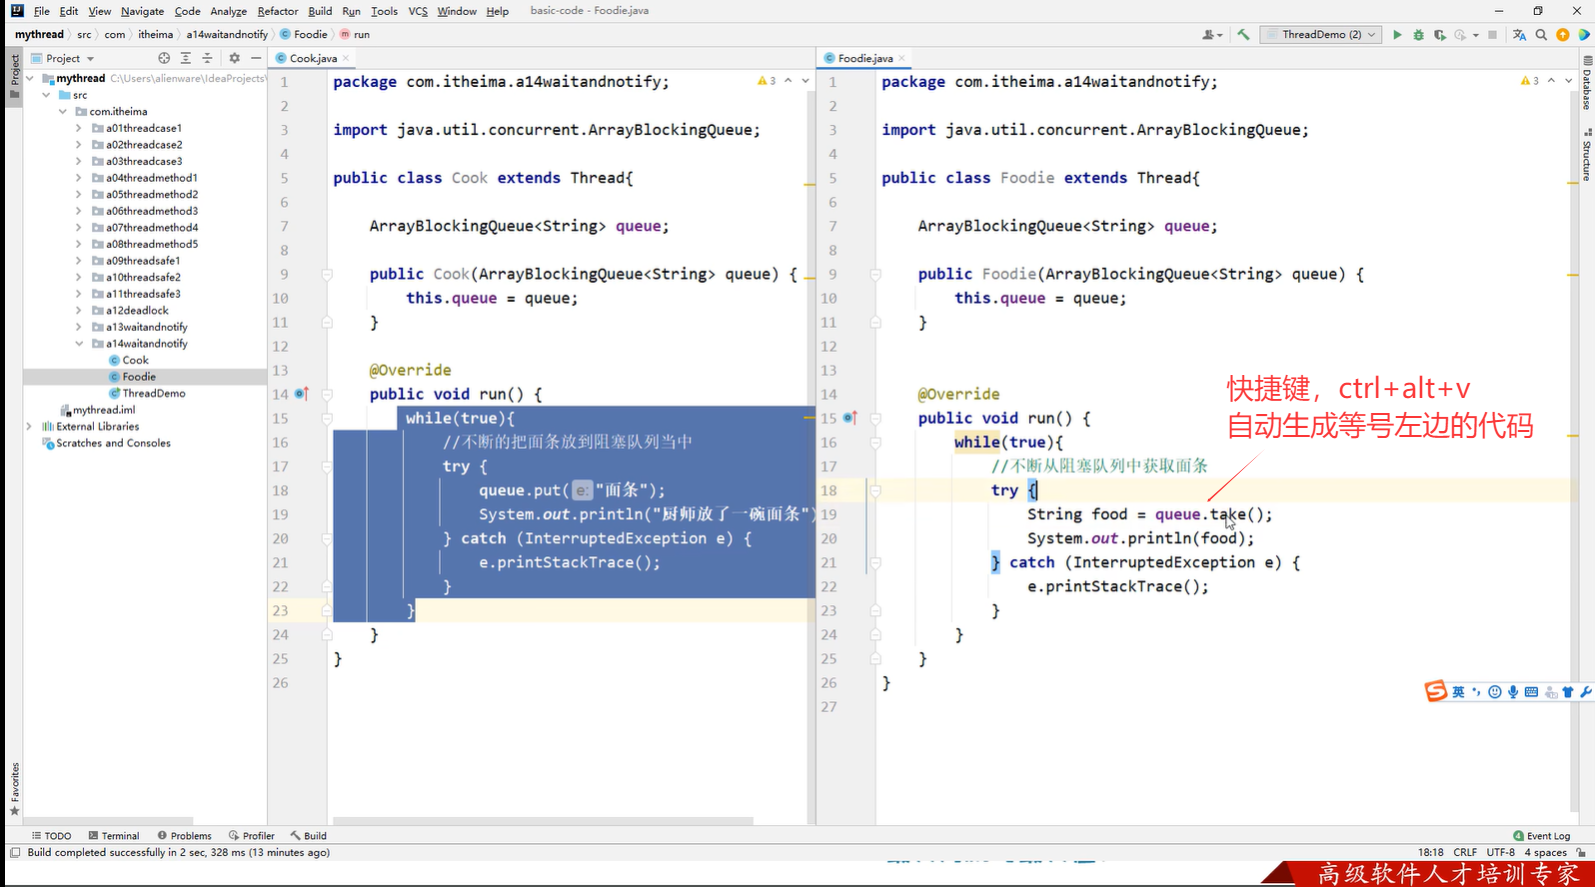1595x887 pixels.
Task: Expand External Libraries node
Action: [30, 427]
